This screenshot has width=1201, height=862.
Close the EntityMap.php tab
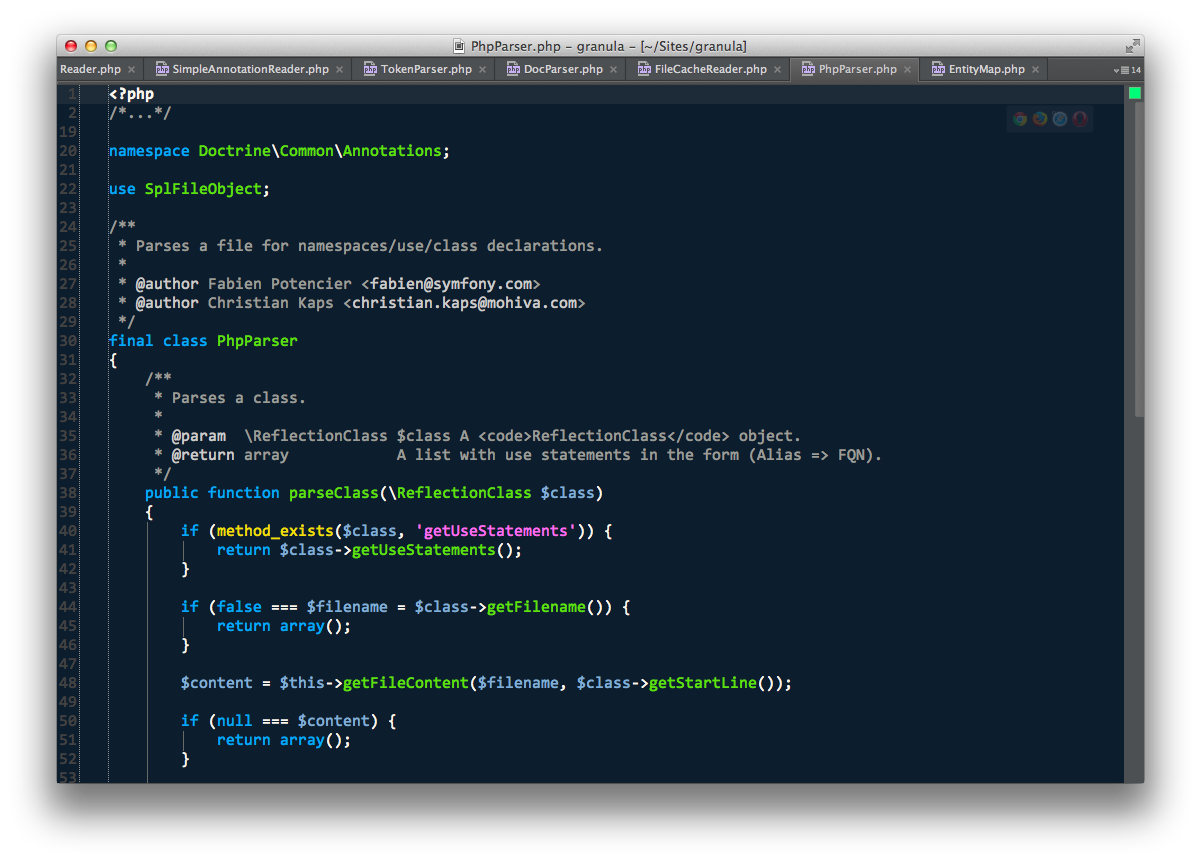click(x=1036, y=70)
